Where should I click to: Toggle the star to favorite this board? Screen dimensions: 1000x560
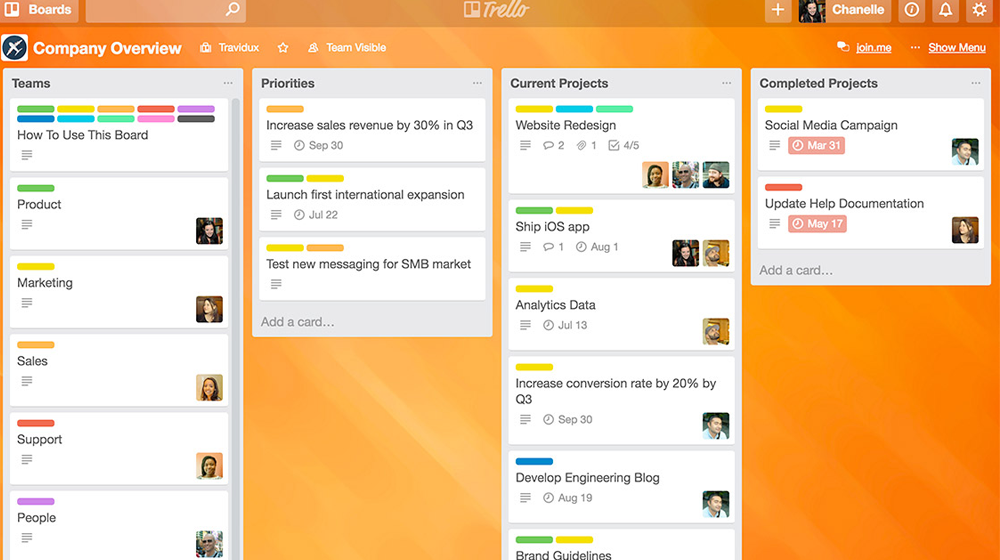pos(283,48)
